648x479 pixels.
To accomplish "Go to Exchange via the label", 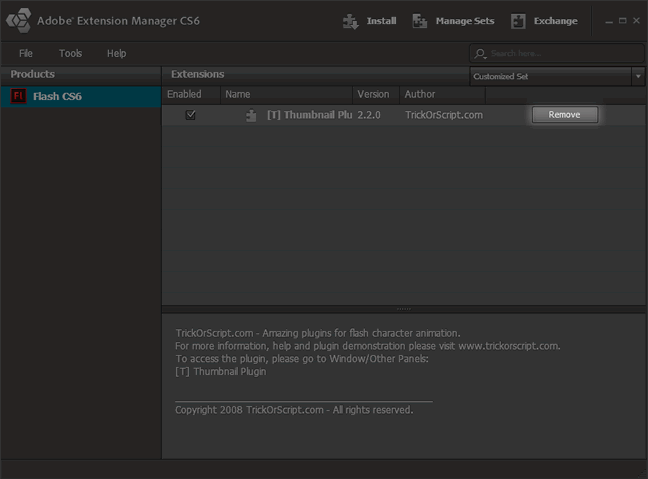I will click(x=555, y=21).
